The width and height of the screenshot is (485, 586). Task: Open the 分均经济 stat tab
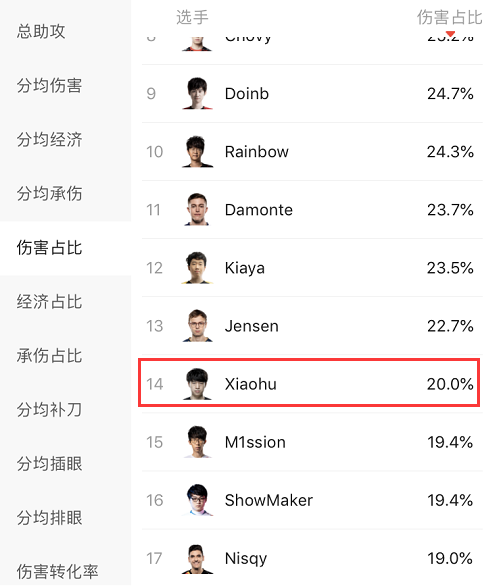[x=49, y=140]
